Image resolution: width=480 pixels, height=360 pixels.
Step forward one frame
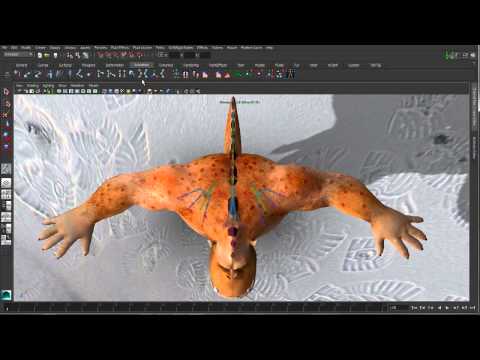click(456, 308)
